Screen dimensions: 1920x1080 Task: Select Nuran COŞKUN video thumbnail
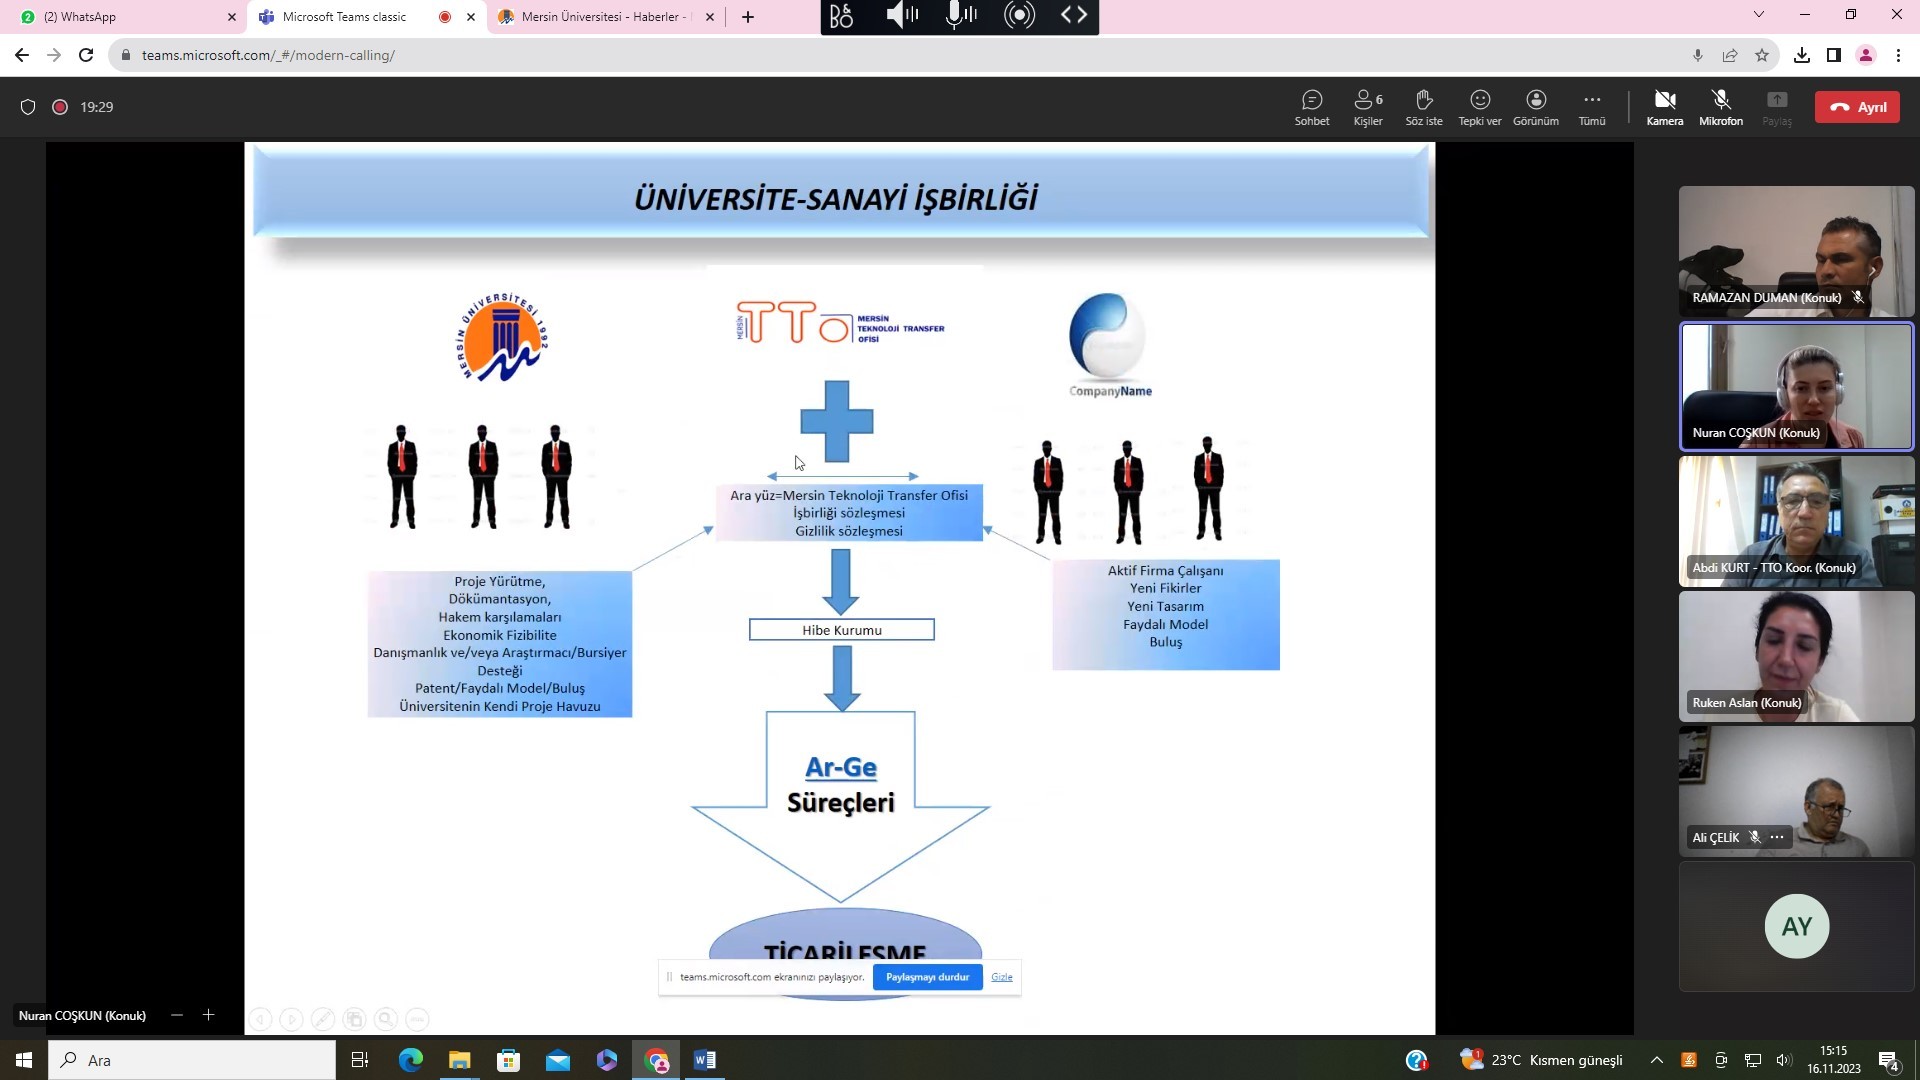click(x=1796, y=386)
